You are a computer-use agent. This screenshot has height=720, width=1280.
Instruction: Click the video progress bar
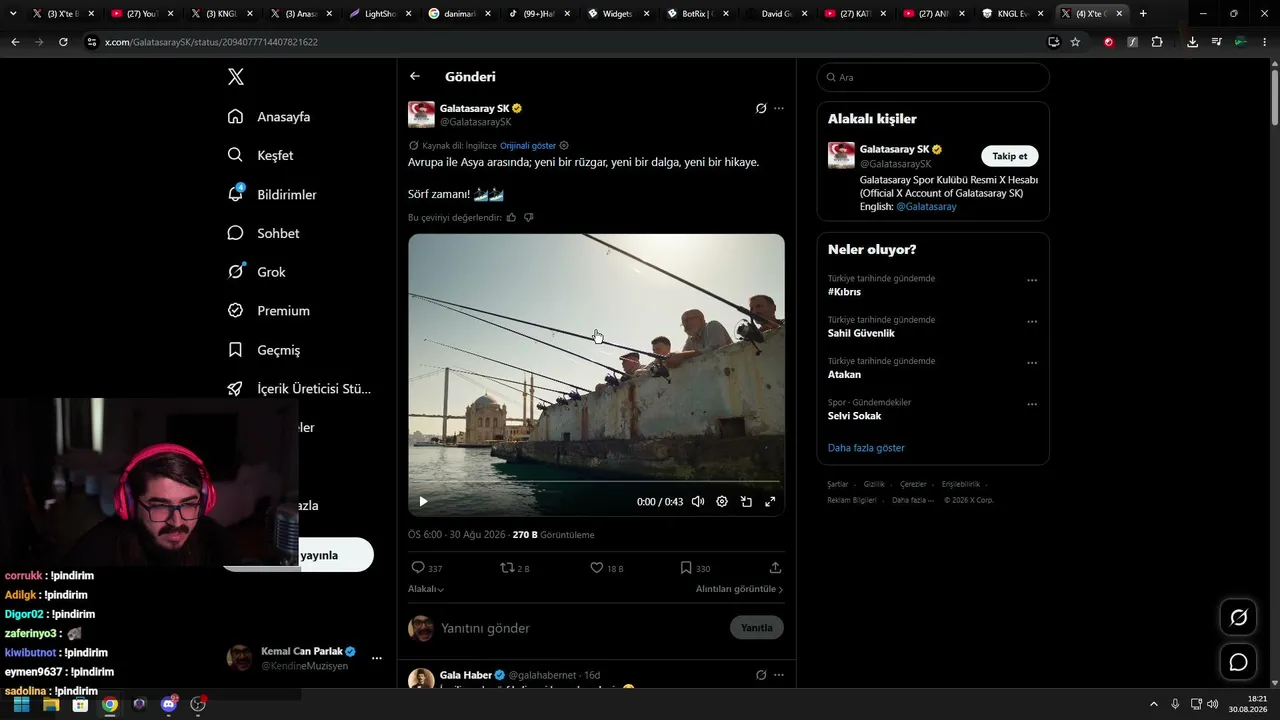click(x=596, y=481)
